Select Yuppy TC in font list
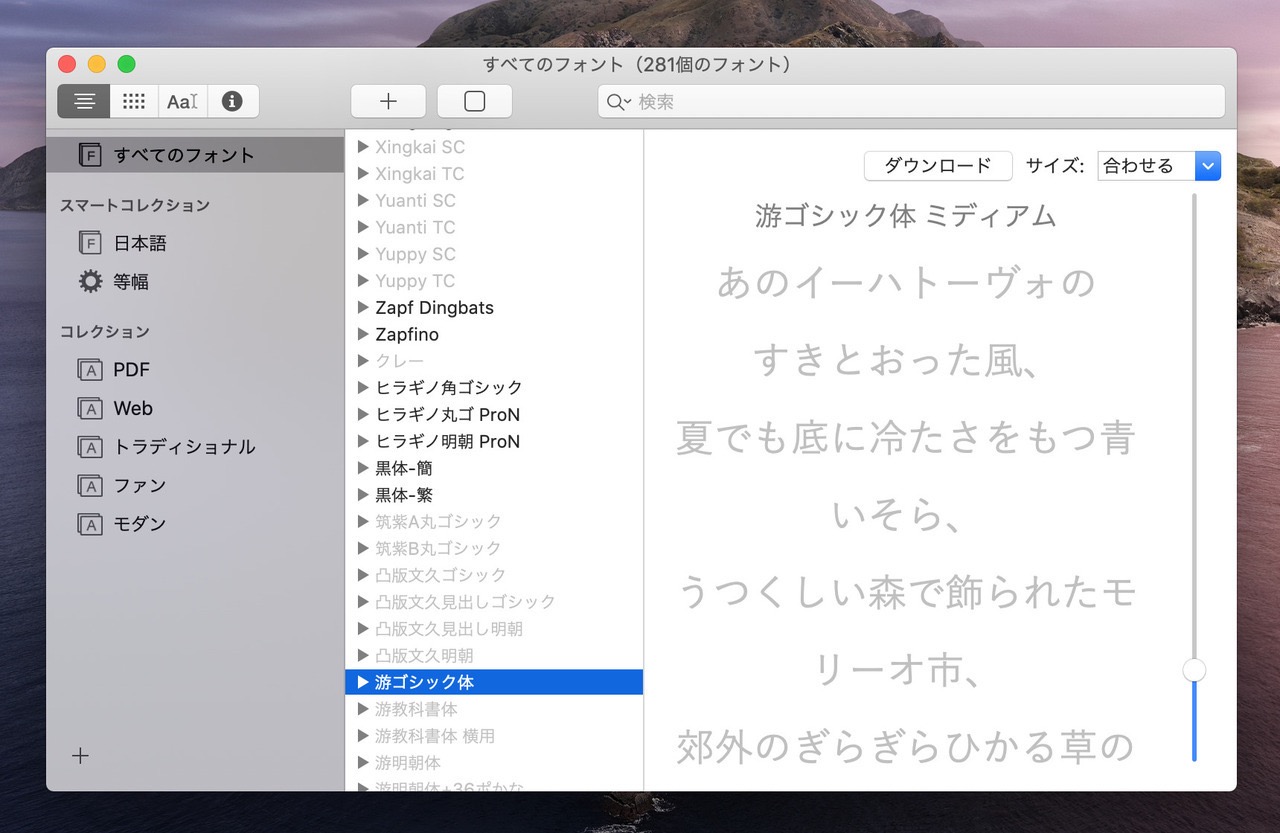 [494, 281]
